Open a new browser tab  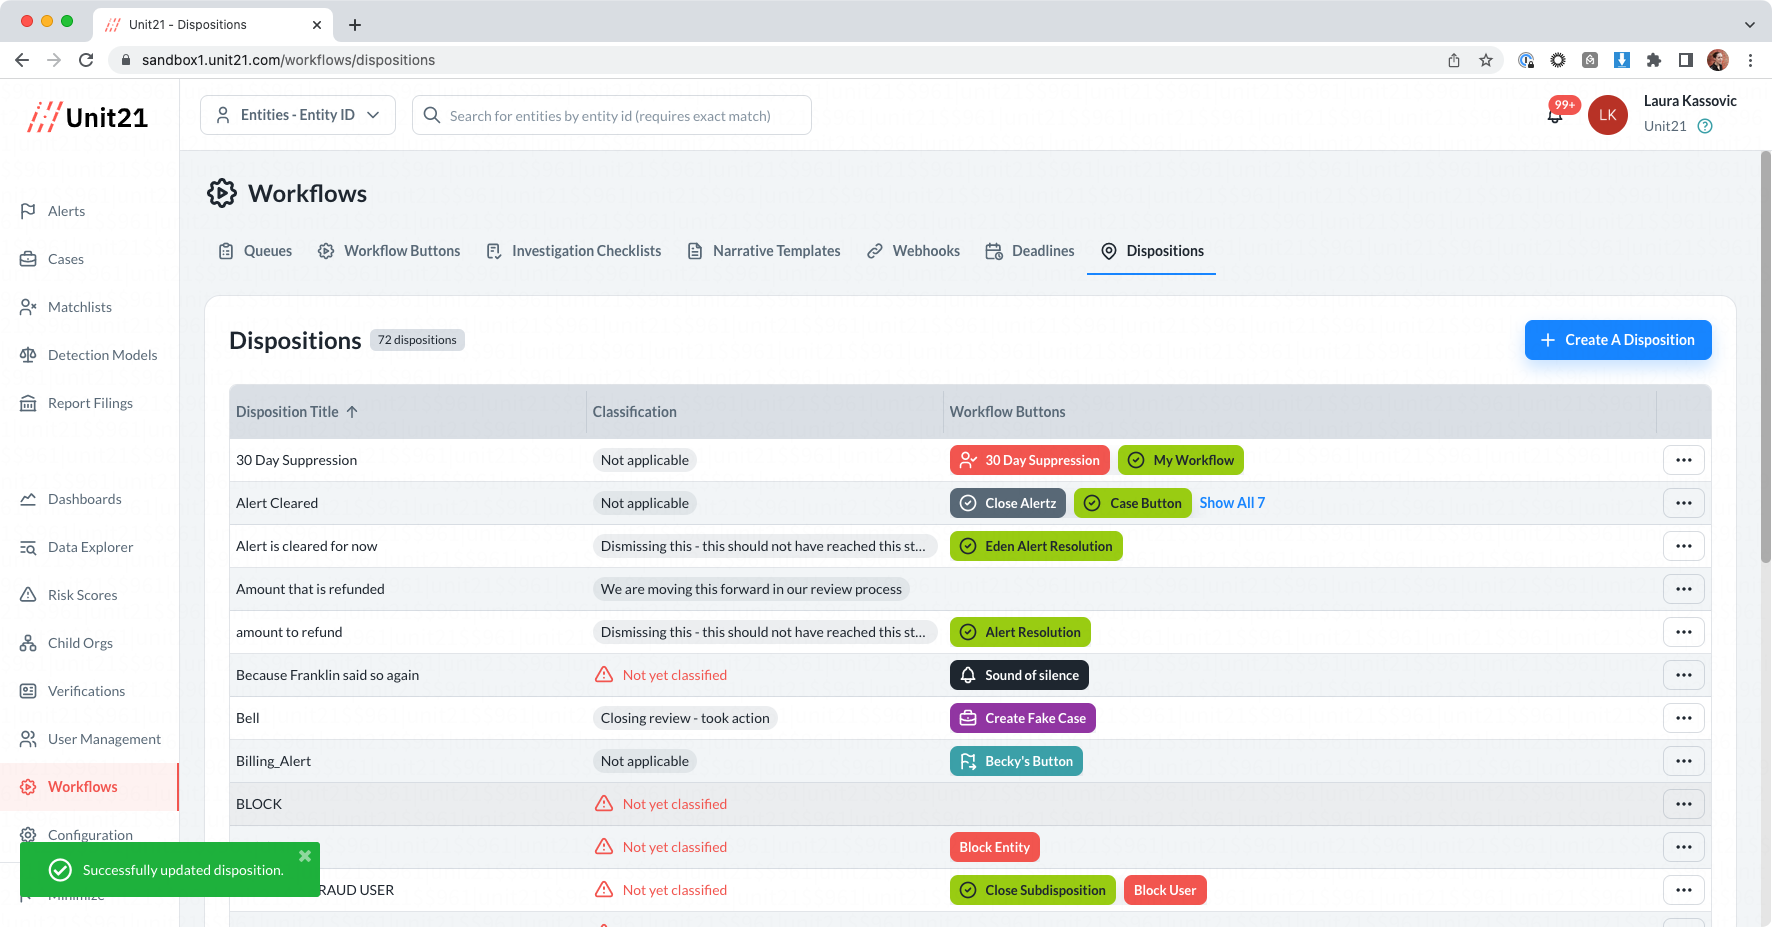click(355, 25)
